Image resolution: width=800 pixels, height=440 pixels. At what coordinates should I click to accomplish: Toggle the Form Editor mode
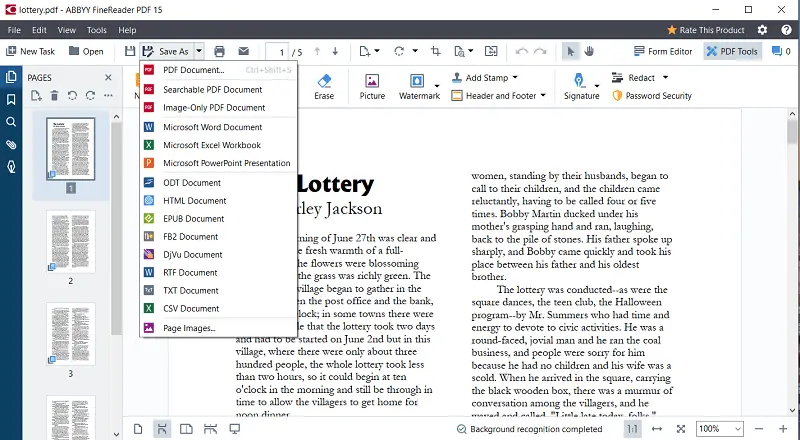coord(662,51)
